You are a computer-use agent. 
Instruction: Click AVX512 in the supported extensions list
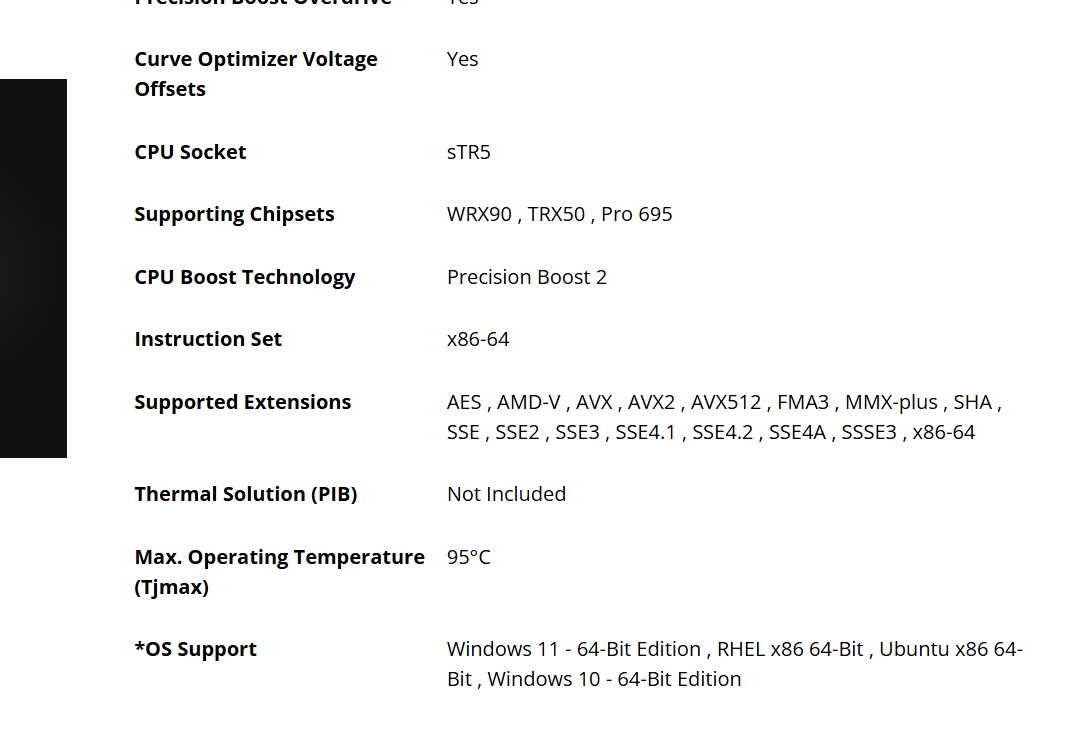726,402
